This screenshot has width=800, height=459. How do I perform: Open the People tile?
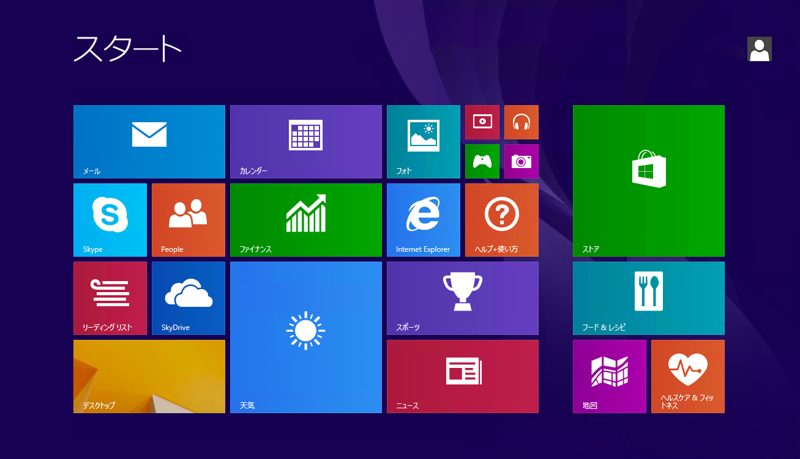[x=188, y=220]
